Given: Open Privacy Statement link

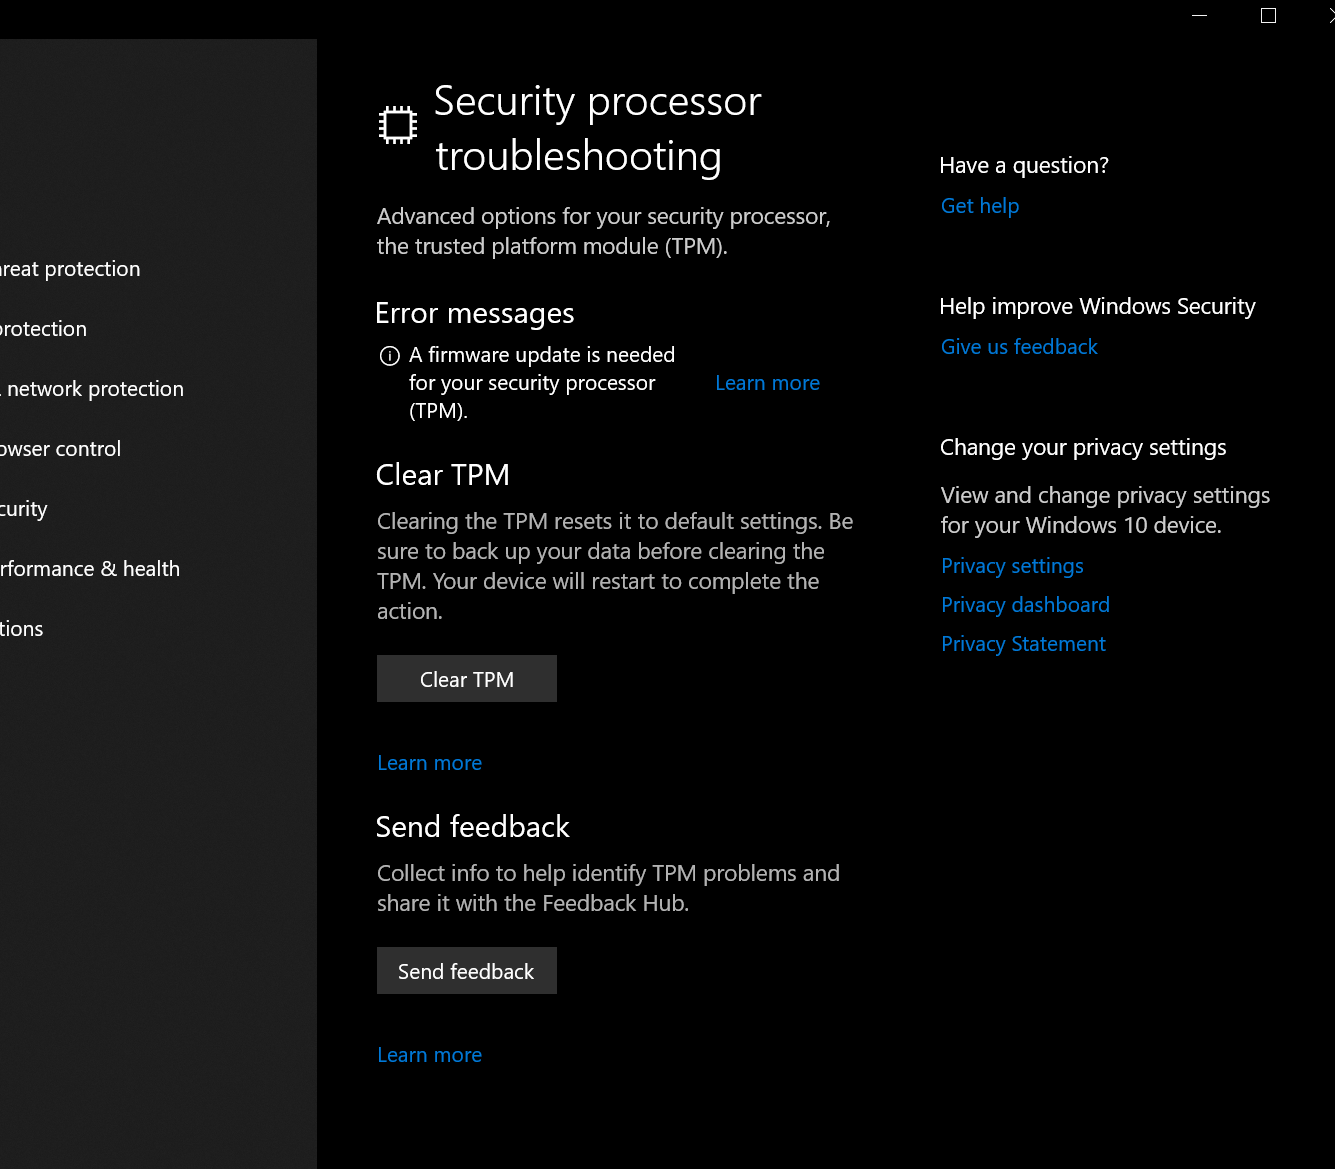Looking at the screenshot, I should (x=1023, y=644).
